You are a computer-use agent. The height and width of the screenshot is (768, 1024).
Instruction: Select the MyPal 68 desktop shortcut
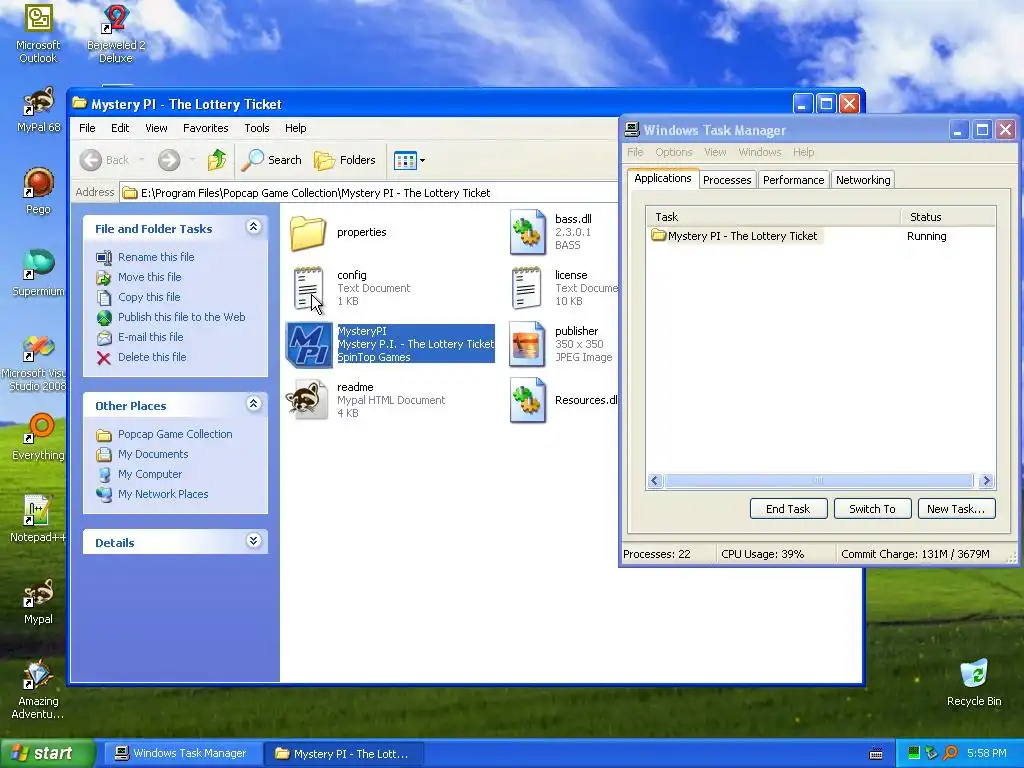coord(38,110)
